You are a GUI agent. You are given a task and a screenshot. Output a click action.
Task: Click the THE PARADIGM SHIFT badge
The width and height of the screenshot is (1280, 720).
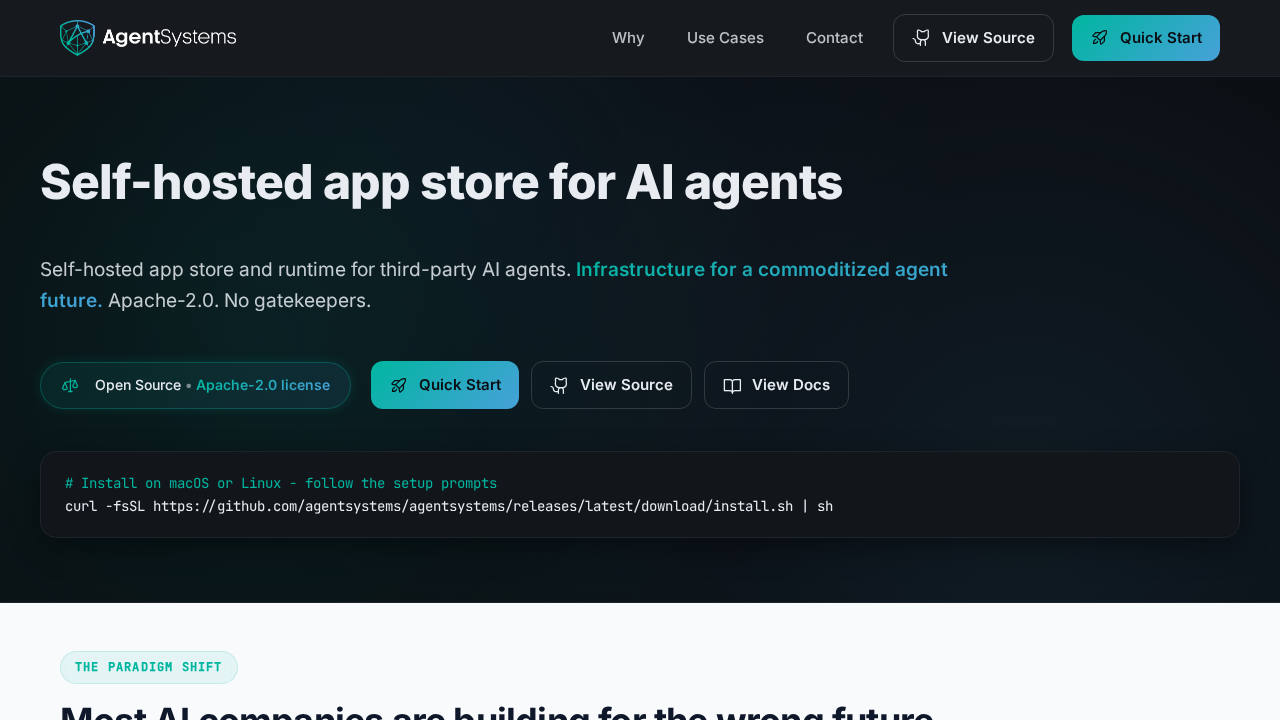pos(148,667)
